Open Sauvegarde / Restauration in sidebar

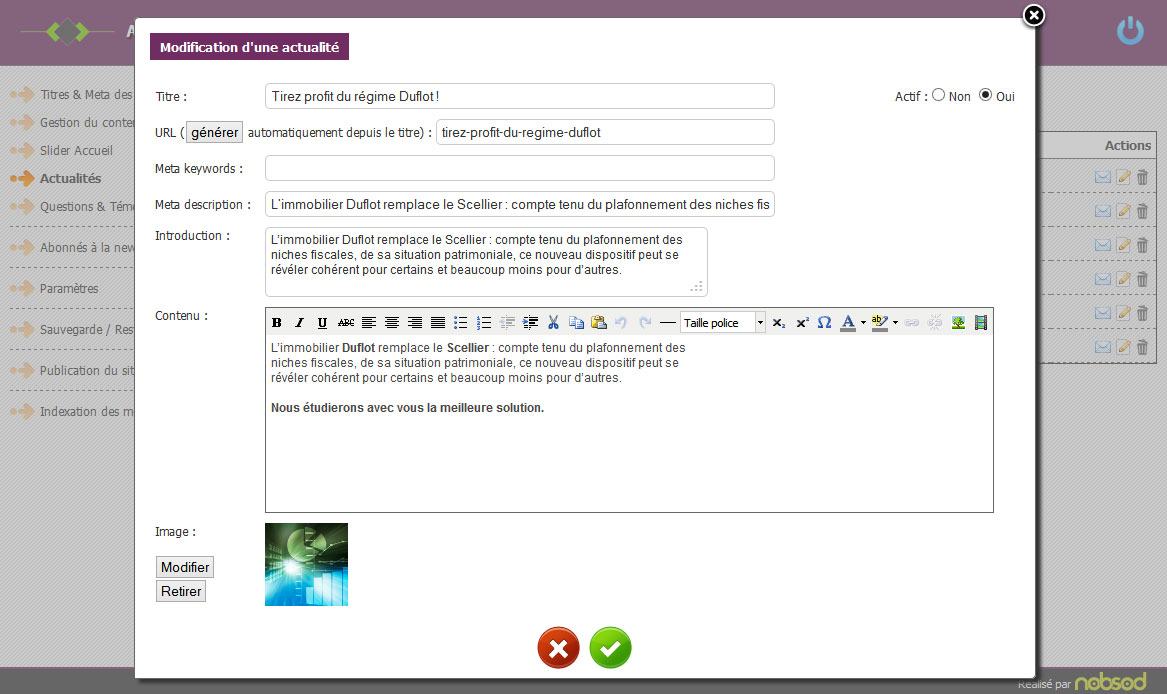(73, 329)
